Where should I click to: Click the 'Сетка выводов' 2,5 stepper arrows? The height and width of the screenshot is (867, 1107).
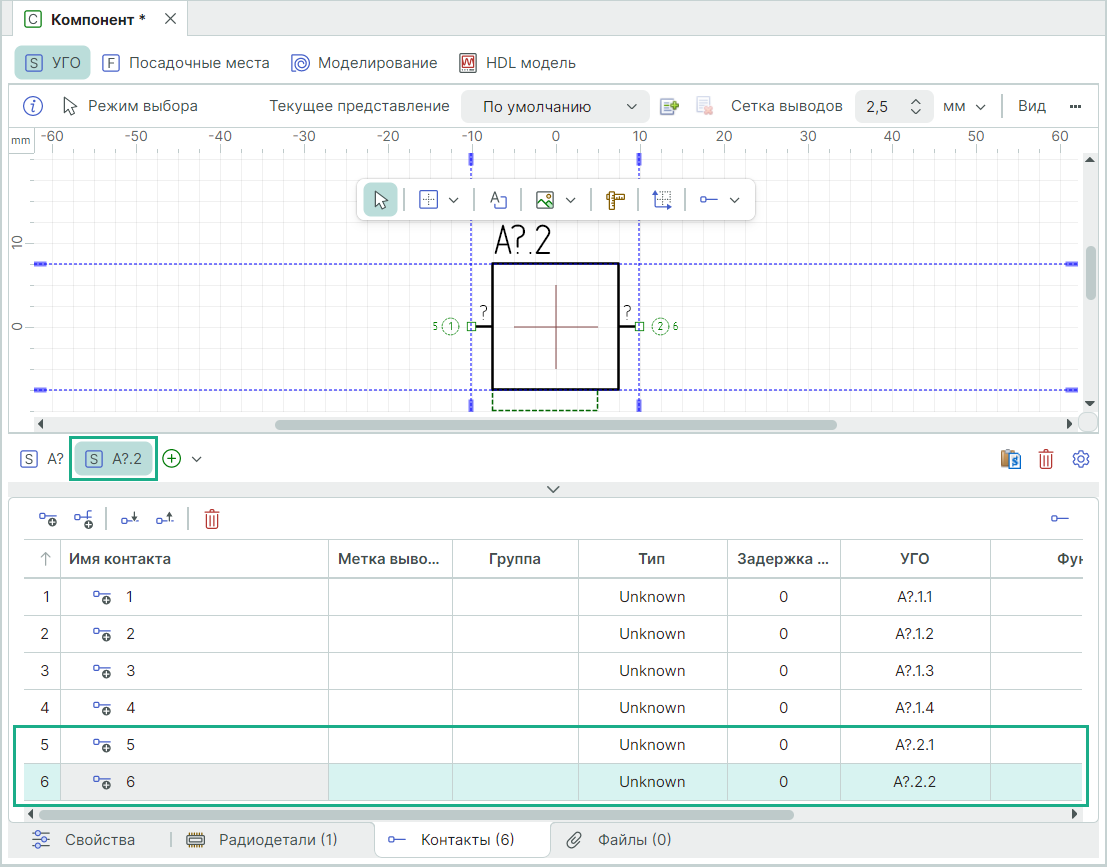click(915, 106)
